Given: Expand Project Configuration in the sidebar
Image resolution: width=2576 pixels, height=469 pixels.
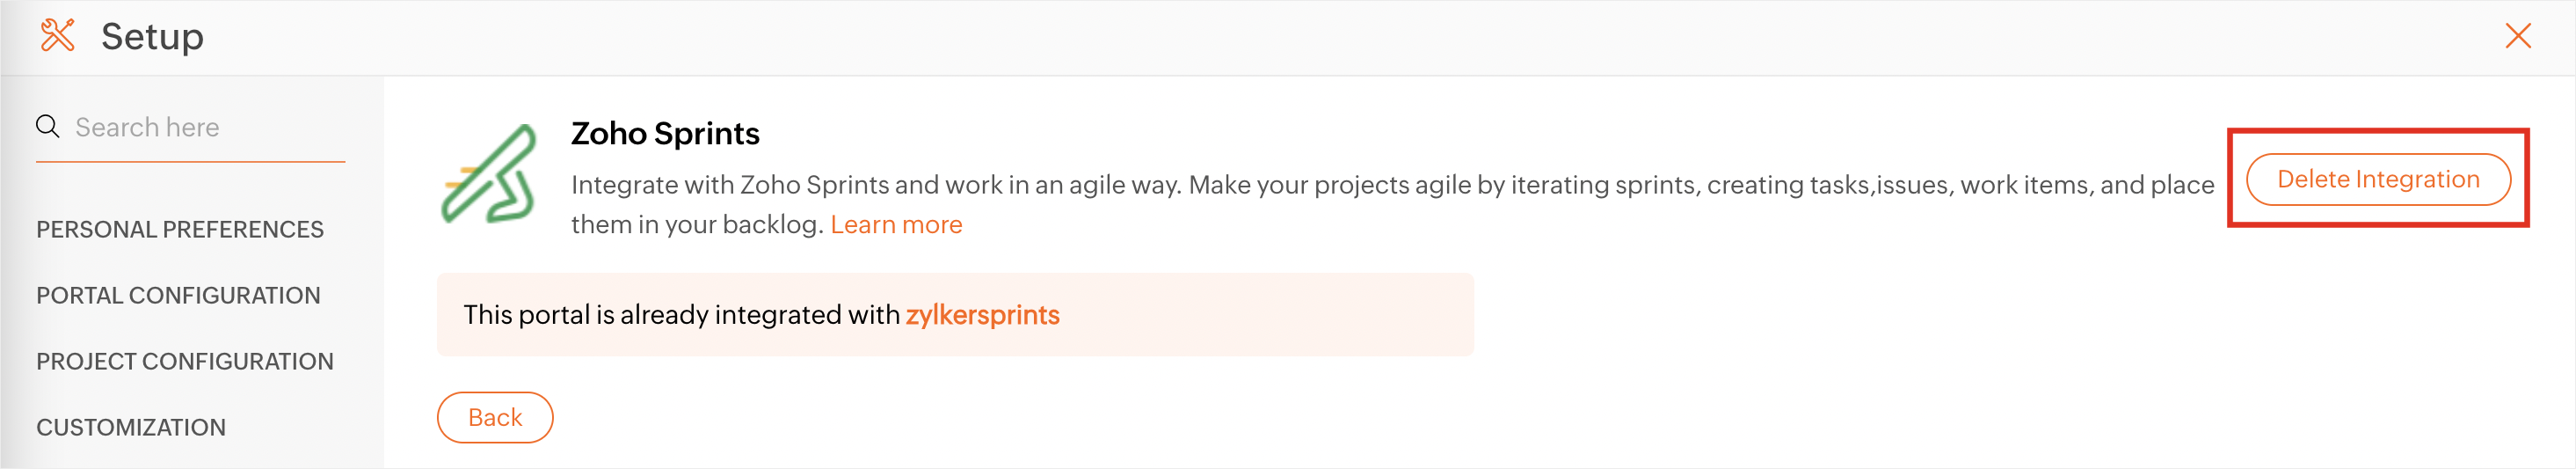Looking at the screenshot, I should pyautogui.click(x=185, y=362).
